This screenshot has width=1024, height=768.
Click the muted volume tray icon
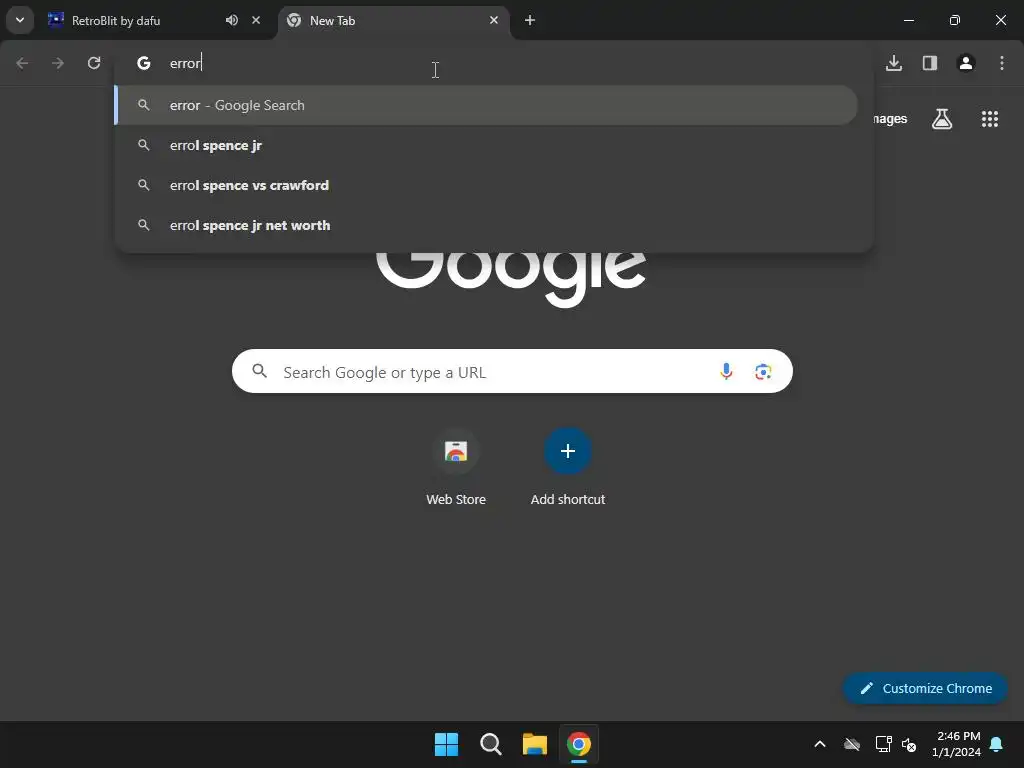909,744
